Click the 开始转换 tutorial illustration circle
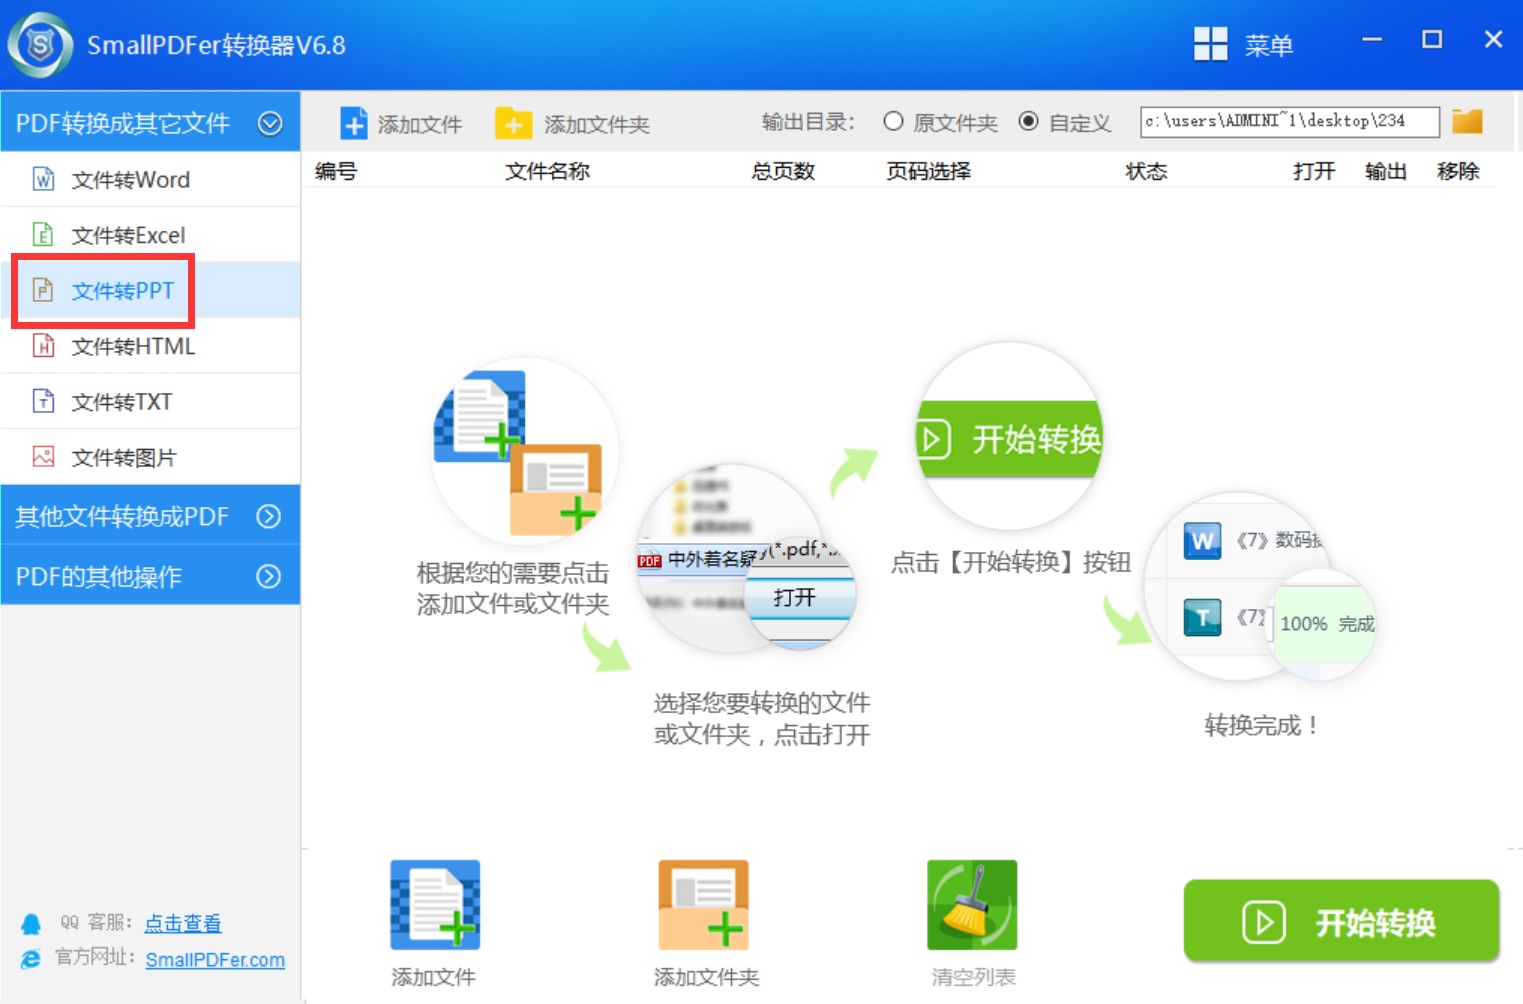This screenshot has width=1523, height=1004. tap(1010, 437)
